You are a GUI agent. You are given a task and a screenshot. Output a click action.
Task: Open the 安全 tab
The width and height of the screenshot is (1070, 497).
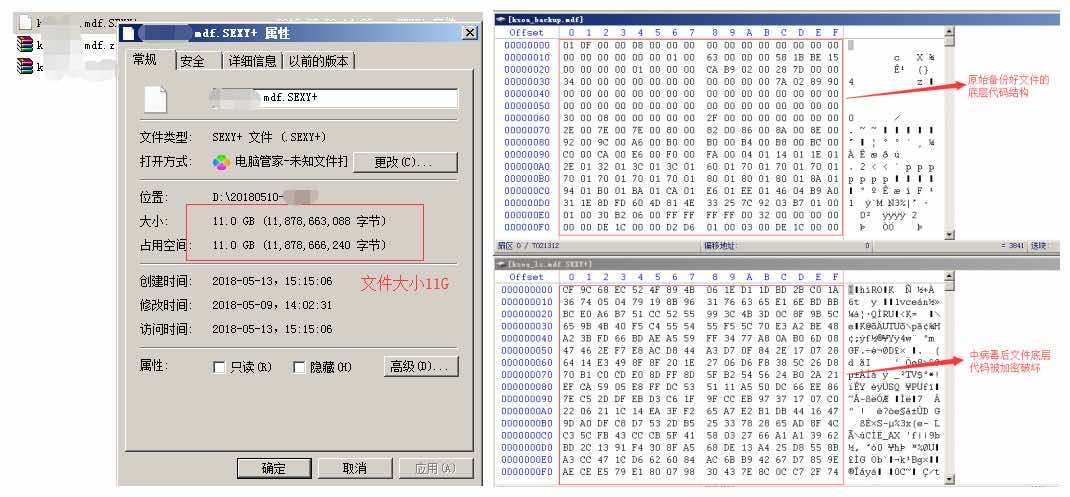[x=192, y=61]
